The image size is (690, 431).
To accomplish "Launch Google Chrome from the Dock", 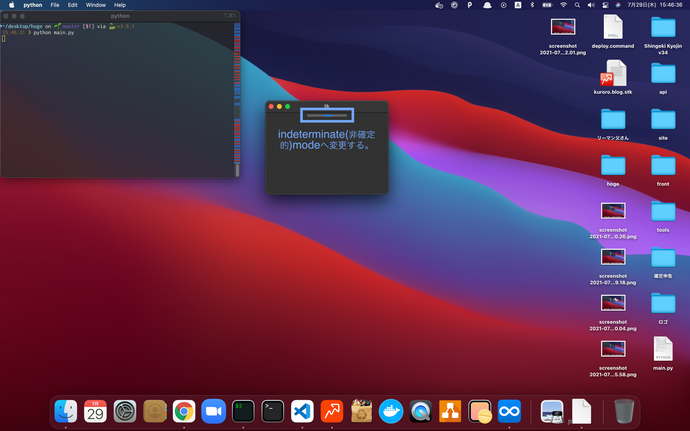I will click(184, 411).
